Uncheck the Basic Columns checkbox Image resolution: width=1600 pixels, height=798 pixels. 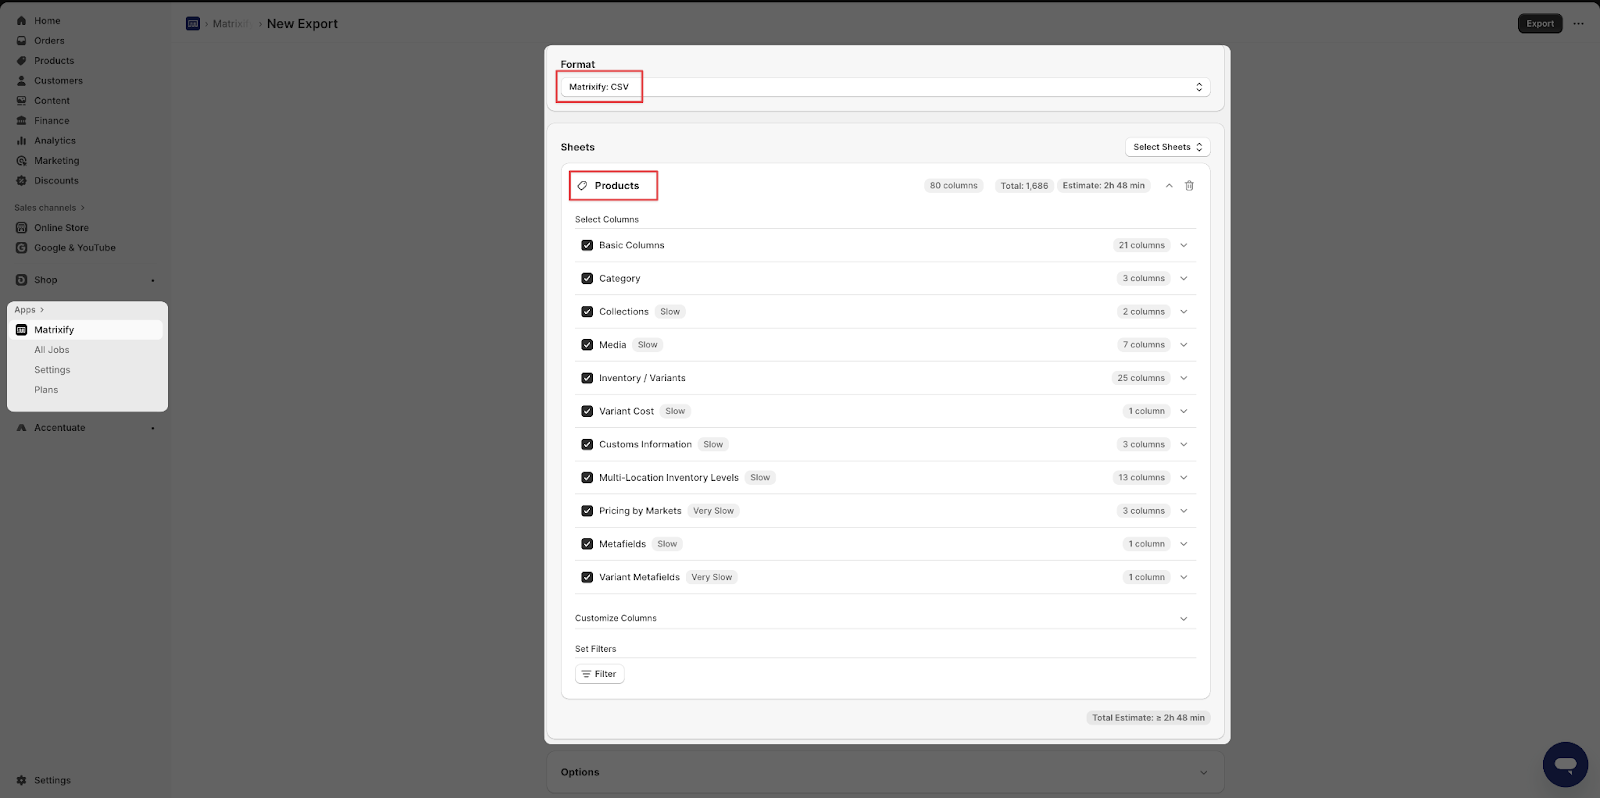pos(587,245)
